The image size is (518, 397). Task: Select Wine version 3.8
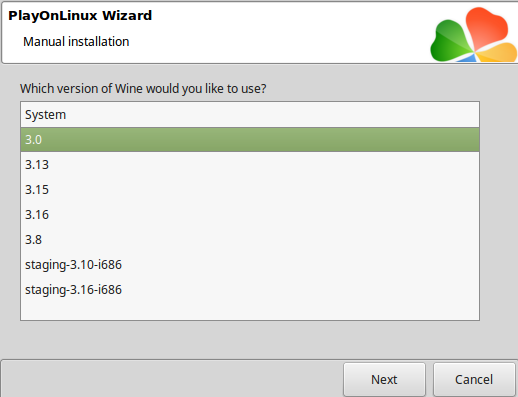250,240
